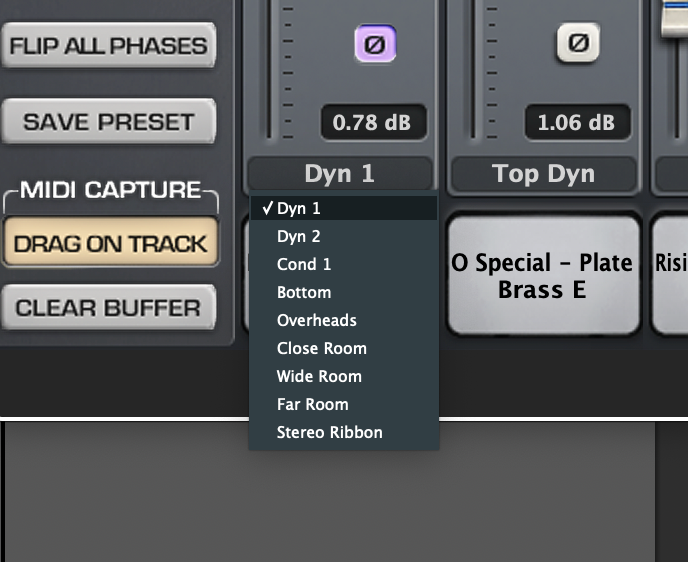Click Save Preset button

[x=109, y=121]
